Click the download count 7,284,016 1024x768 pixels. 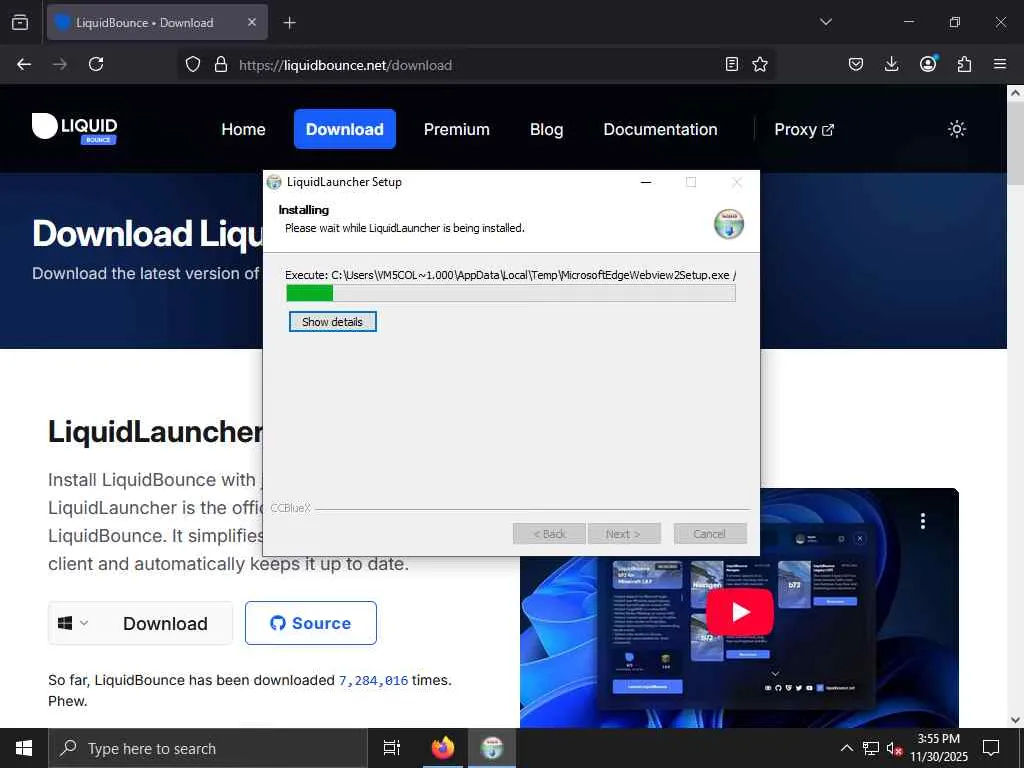[x=374, y=680]
